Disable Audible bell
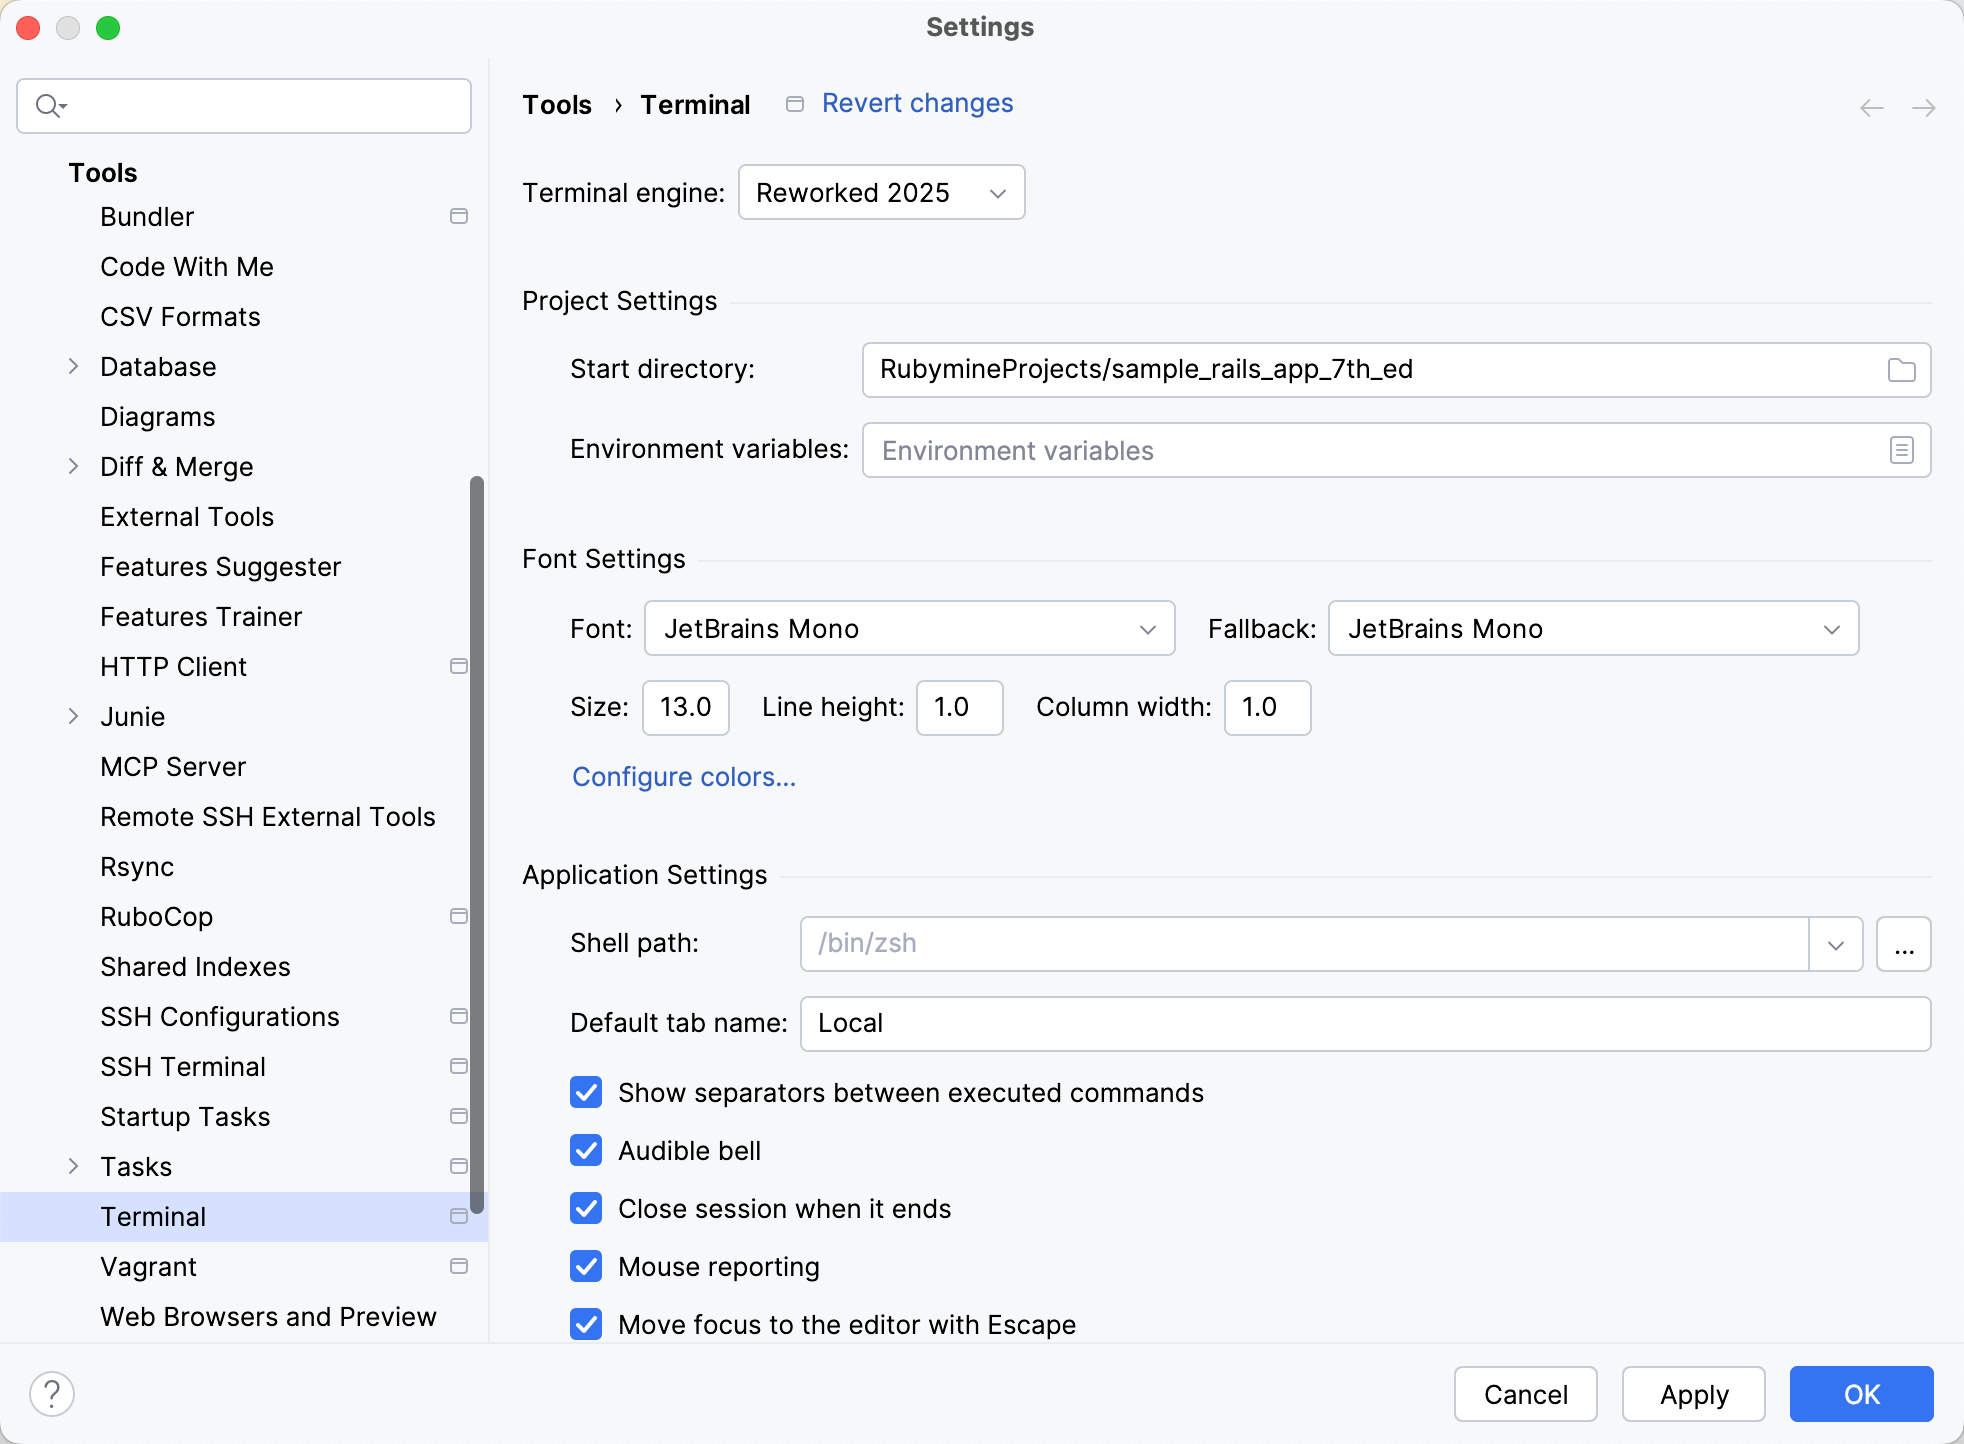This screenshot has width=1964, height=1444. (585, 1150)
